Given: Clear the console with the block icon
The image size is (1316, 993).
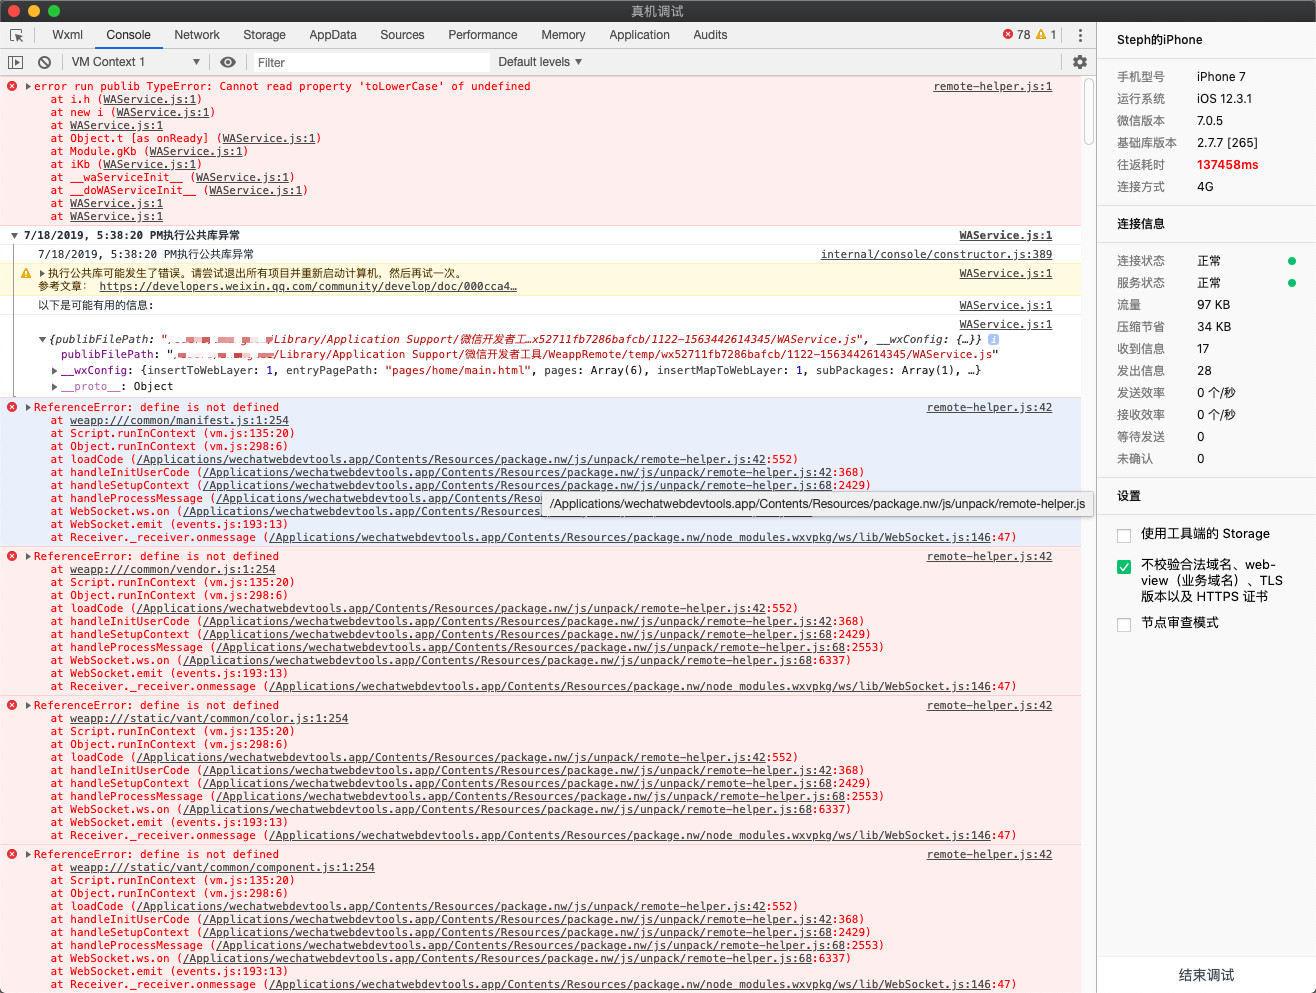Looking at the screenshot, I should pos(44,62).
